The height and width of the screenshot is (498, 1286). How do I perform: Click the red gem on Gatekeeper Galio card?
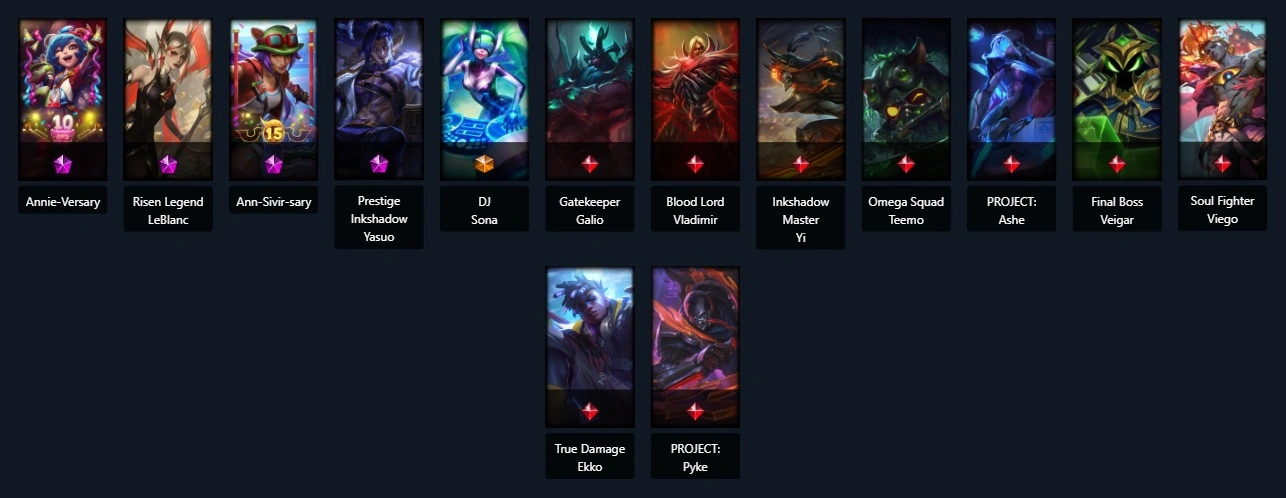(x=590, y=163)
